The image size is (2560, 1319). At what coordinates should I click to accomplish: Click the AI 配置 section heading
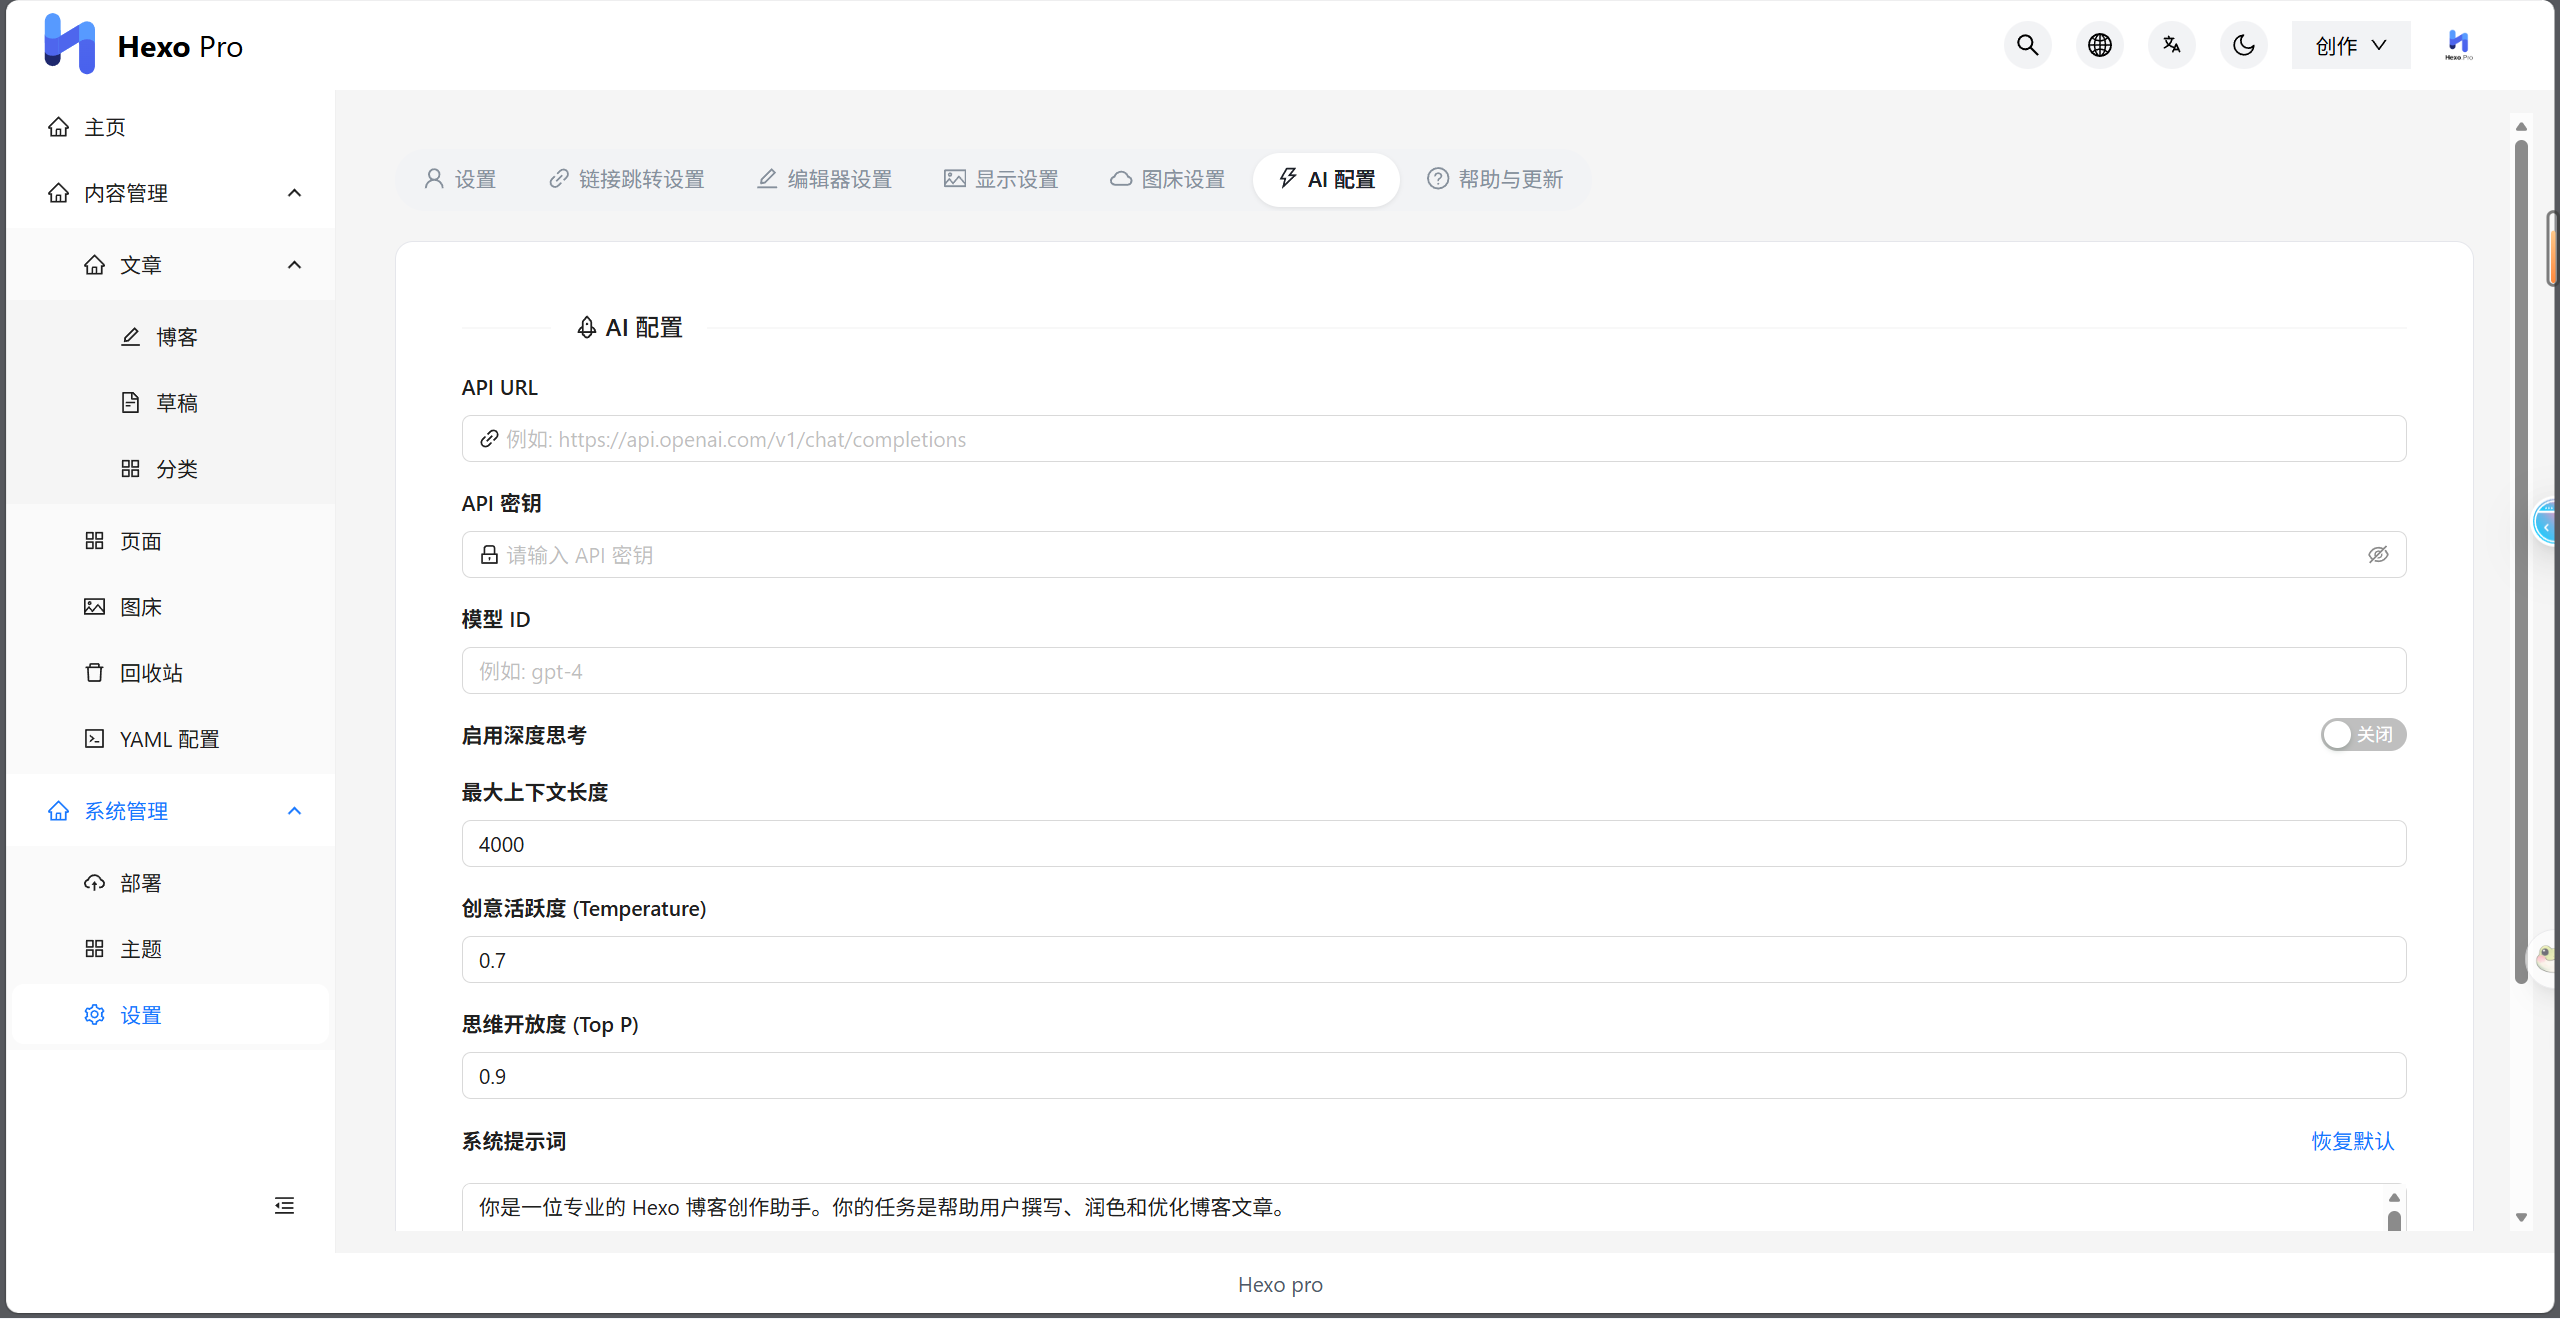[x=630, y=327]
